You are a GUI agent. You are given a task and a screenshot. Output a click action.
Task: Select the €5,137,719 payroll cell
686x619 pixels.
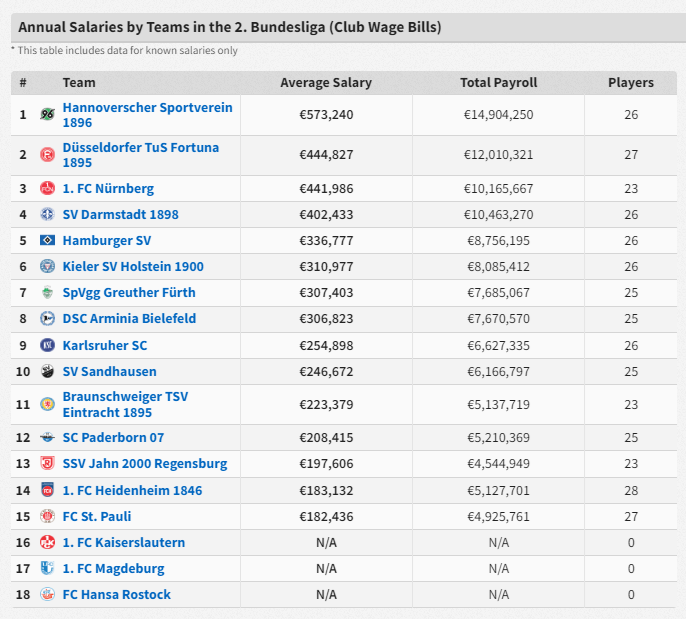(498, 404)
